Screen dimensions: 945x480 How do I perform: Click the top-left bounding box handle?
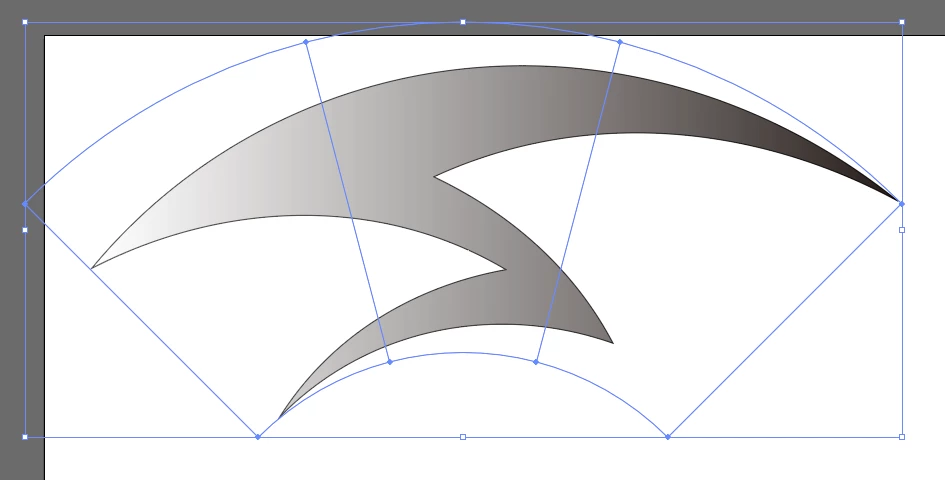pyautogui.click(x=25, y=22)
